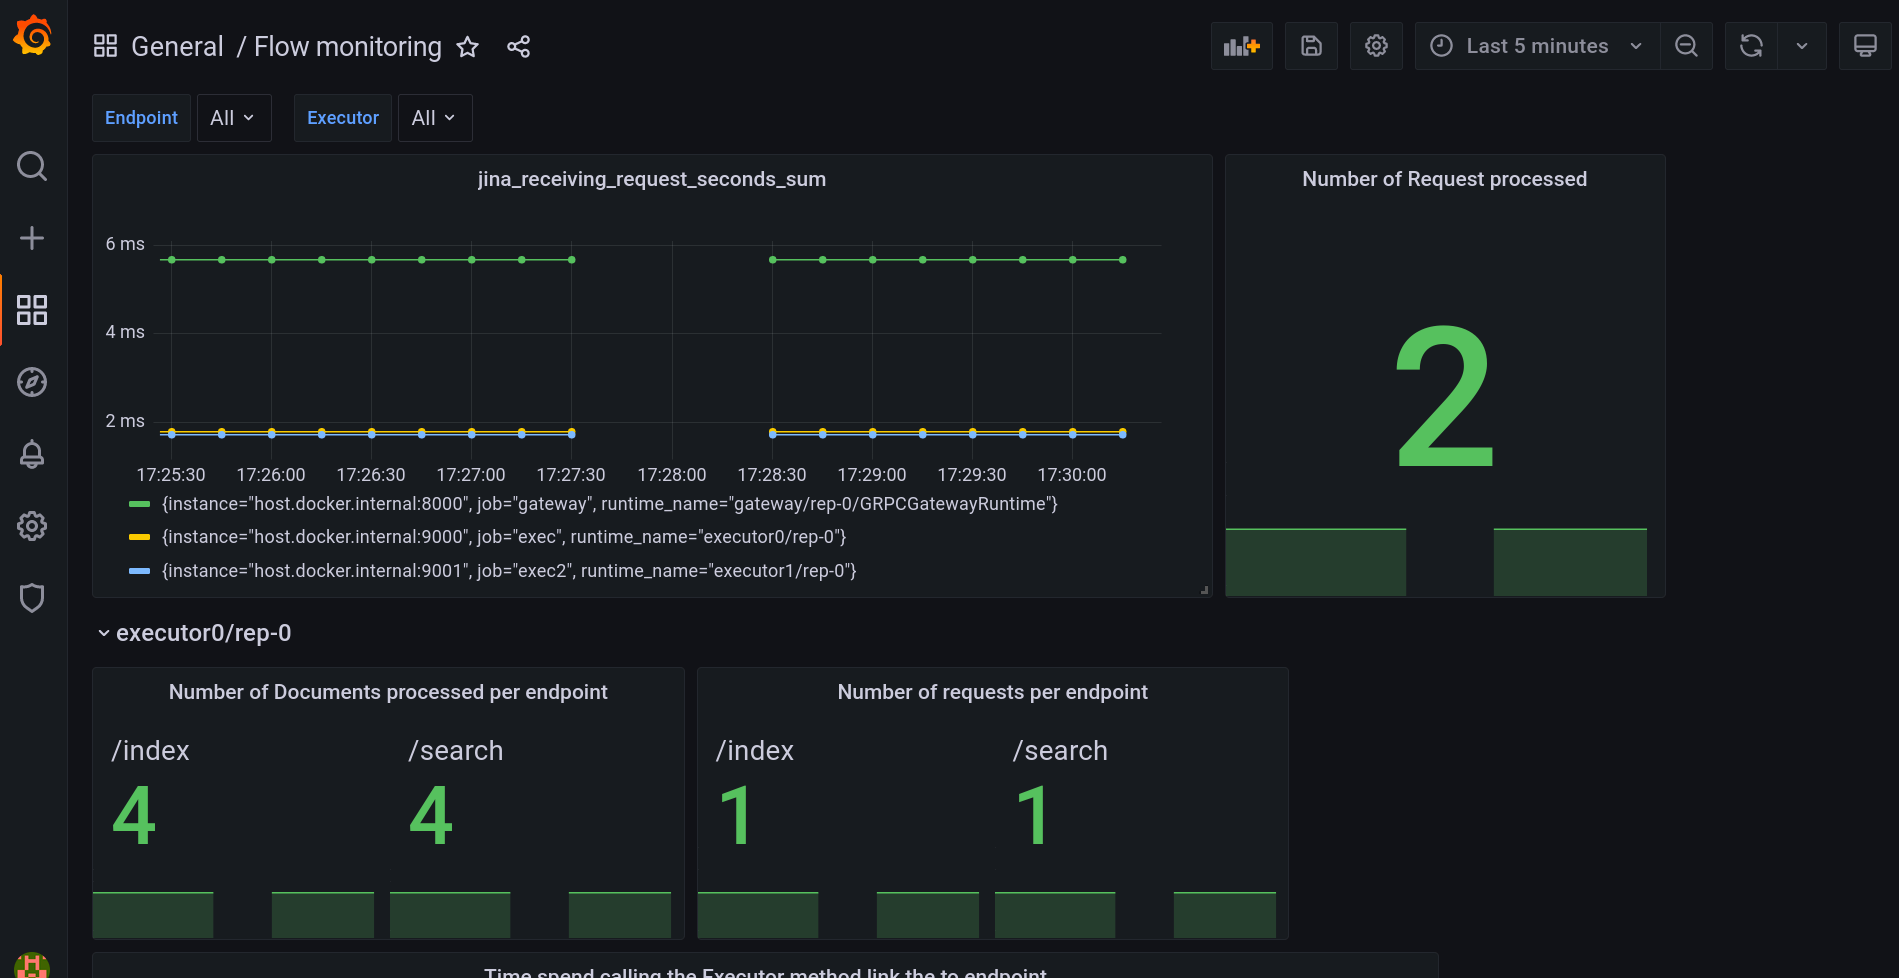Open the user avatar at sidebar bottom

32,965
